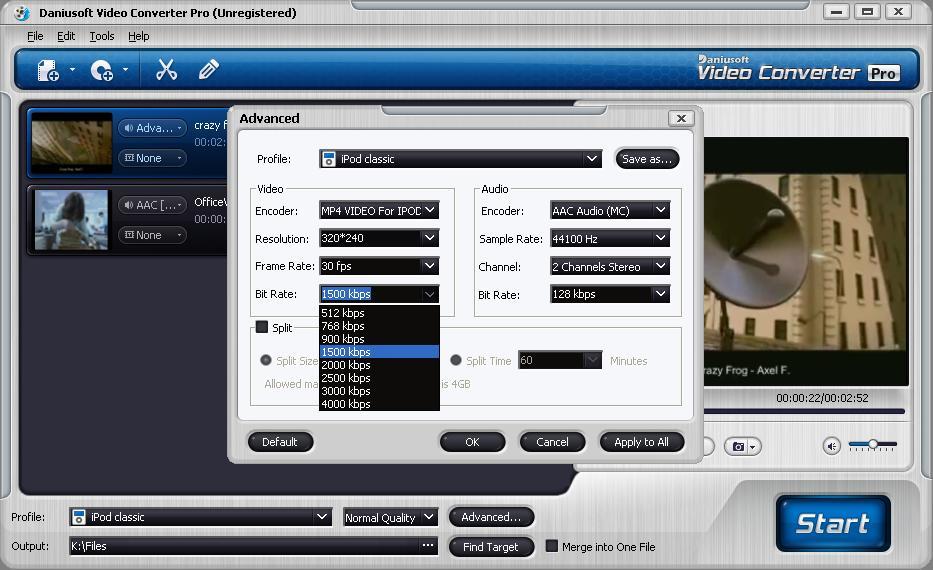Select the Split Time radio button
Viewport: 933px width, 570px height.
click(x=456, y=361)
